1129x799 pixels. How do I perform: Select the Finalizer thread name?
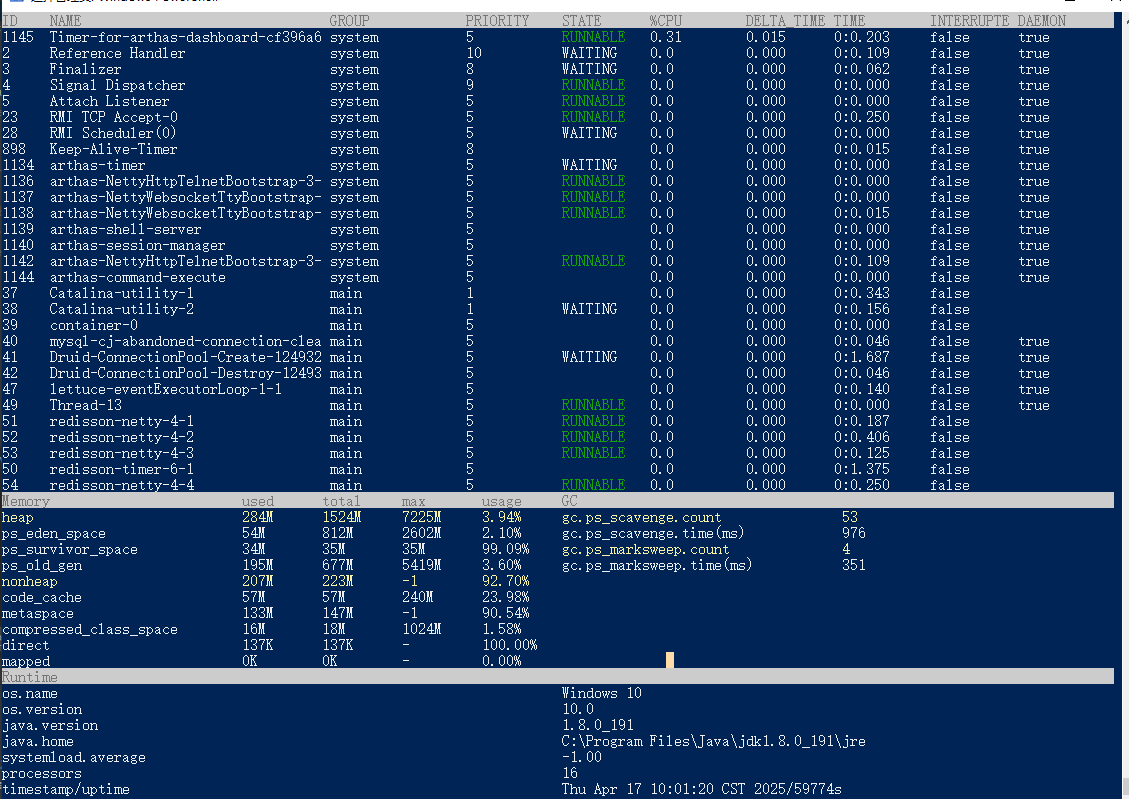click(x=85, y=69)
